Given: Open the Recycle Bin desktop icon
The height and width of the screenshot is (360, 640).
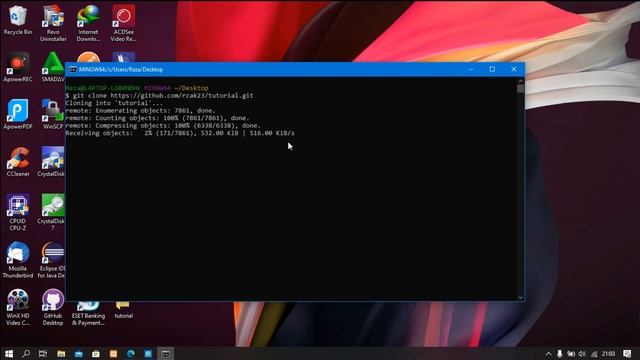Looking at the screenshot, I should click(x=18, y=20).
